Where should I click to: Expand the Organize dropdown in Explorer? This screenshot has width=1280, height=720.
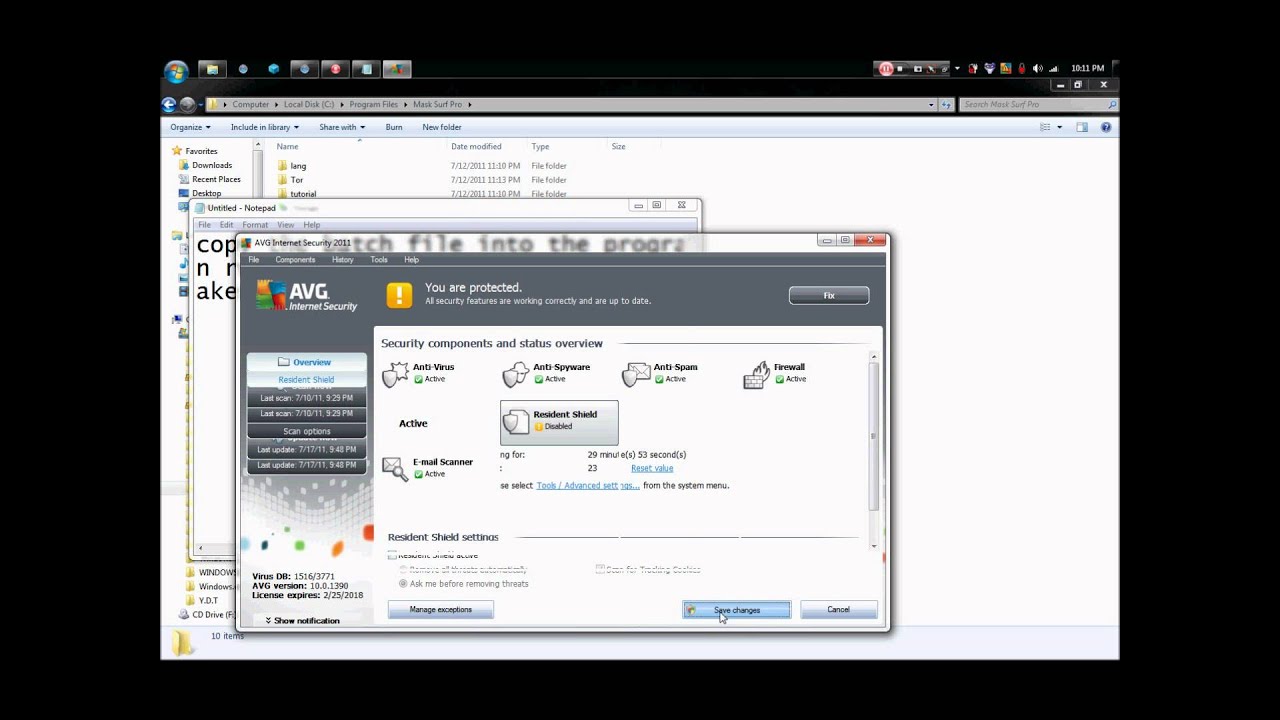(190, 127)
